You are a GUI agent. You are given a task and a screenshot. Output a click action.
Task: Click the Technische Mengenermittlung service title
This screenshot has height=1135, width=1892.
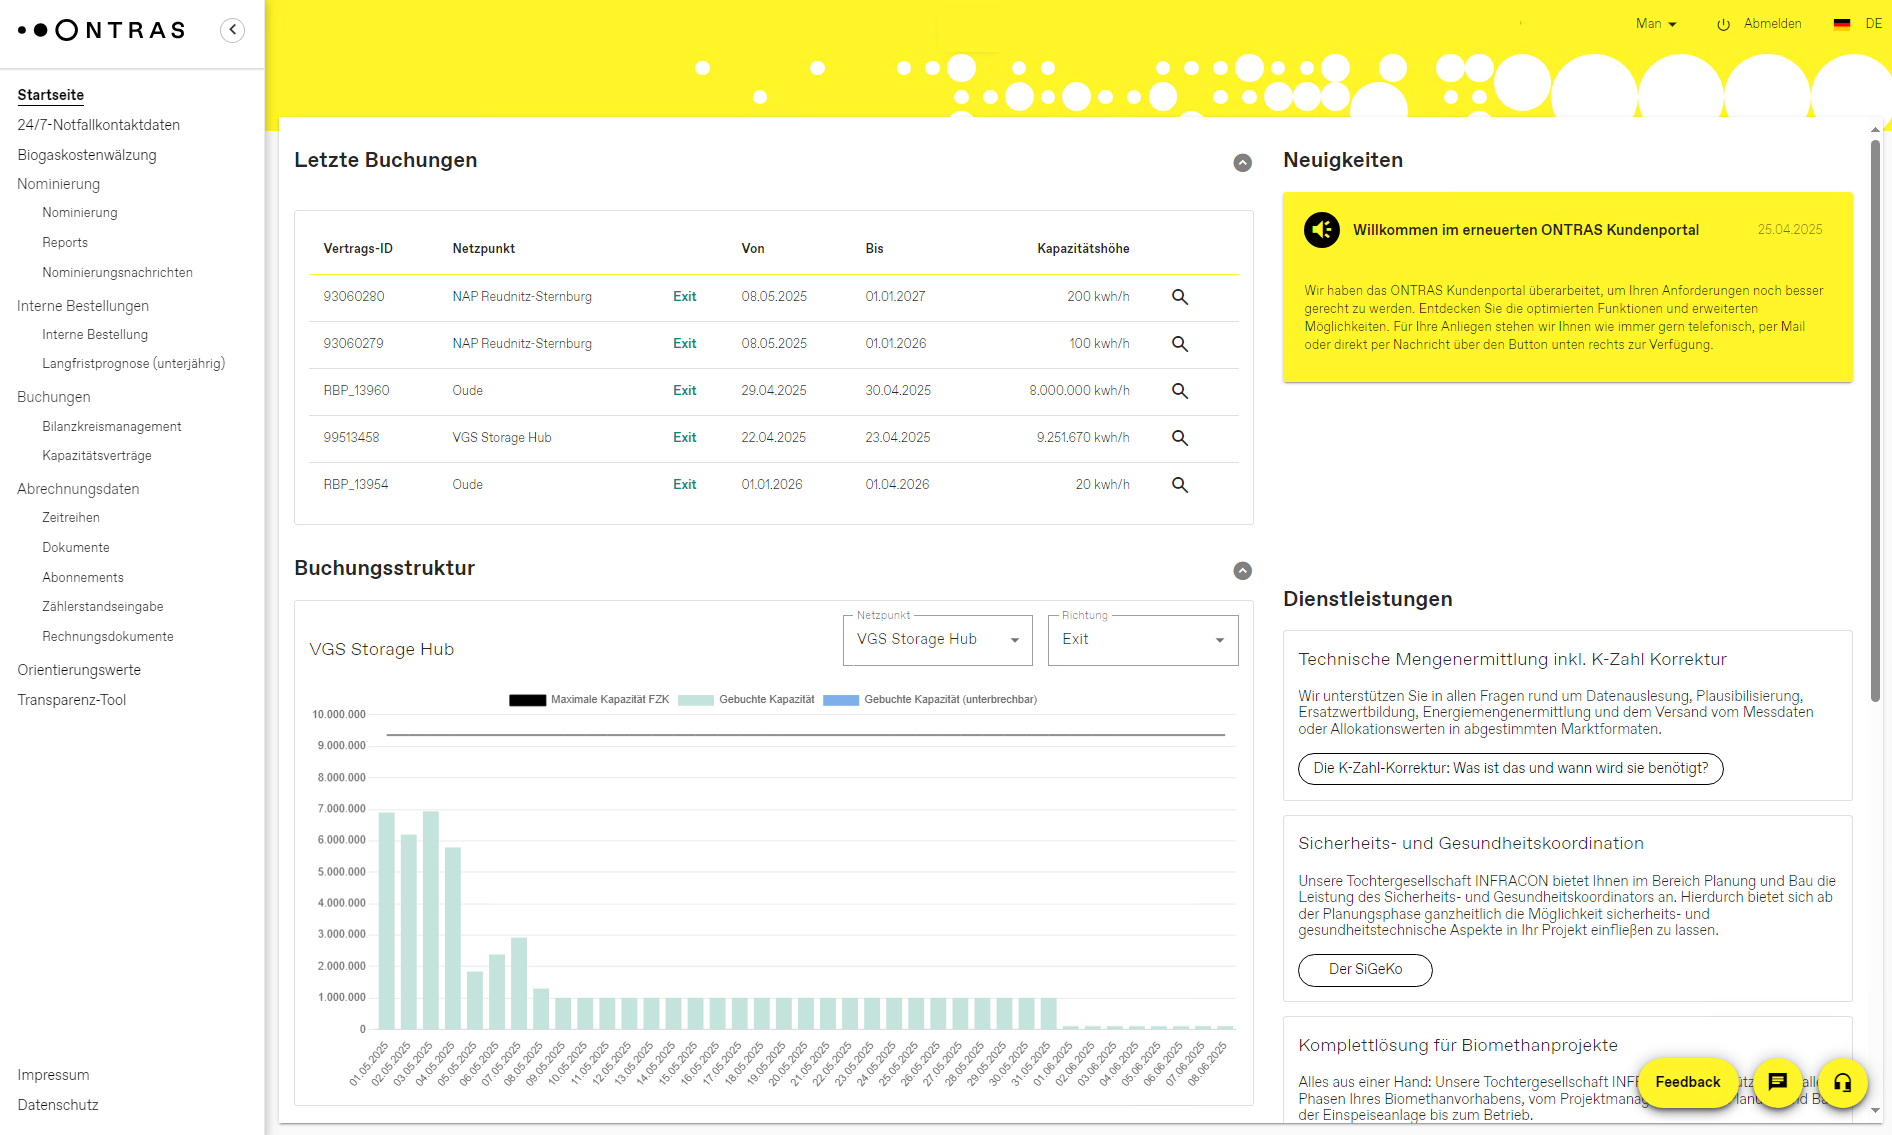pos(1512,660)
